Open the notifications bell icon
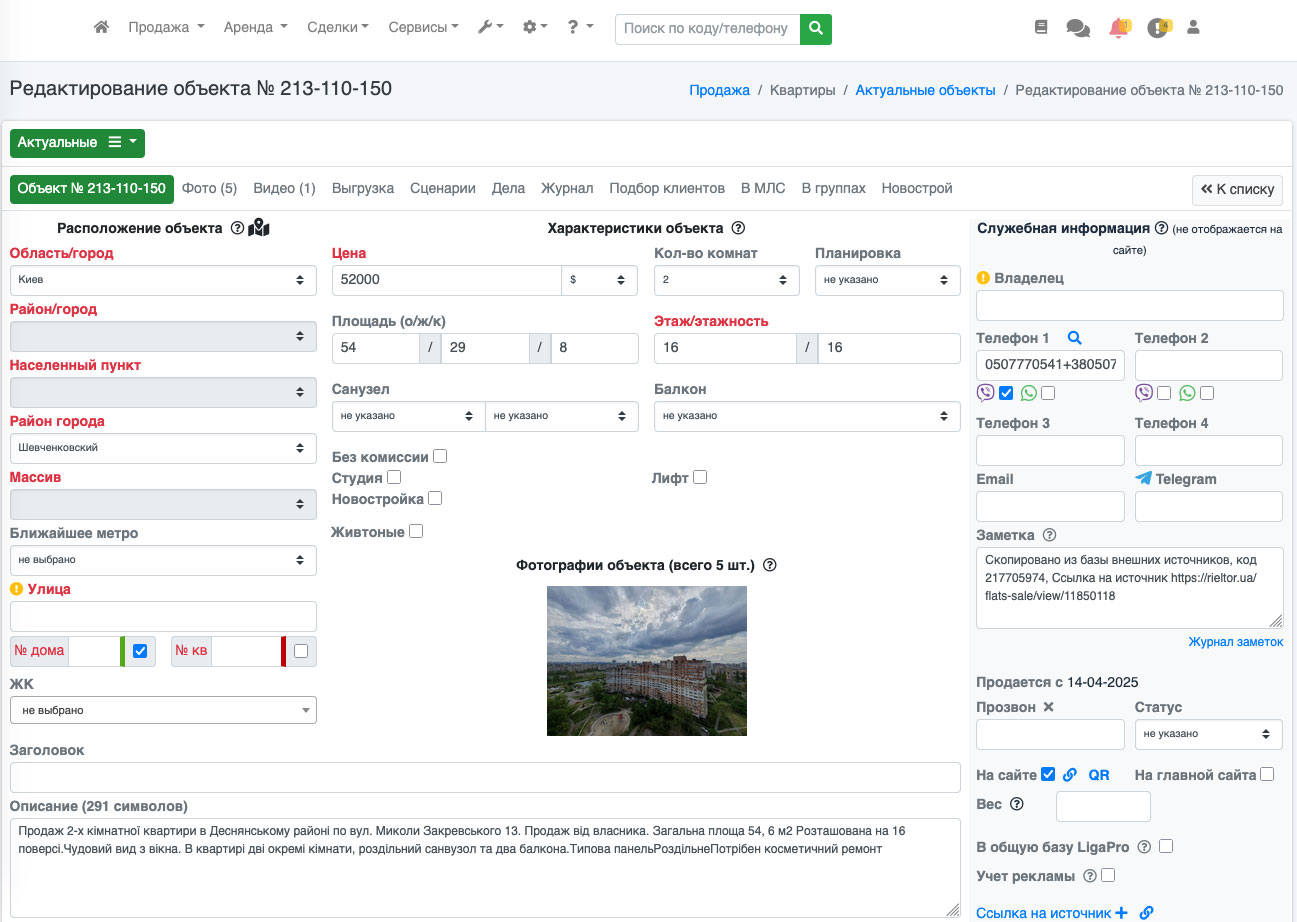Screen dimensions: 1297x922 click(x=1119, y=28)
